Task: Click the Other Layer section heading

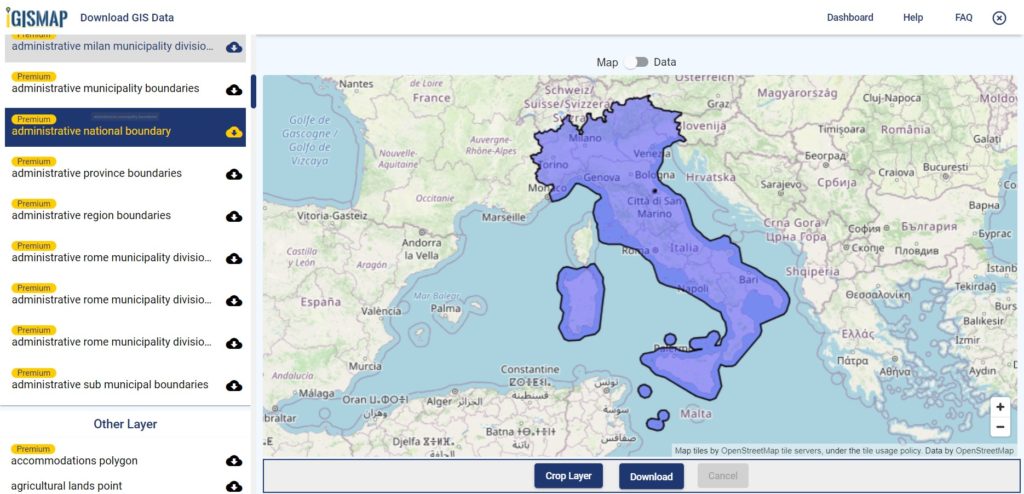Action: [125, 424]
